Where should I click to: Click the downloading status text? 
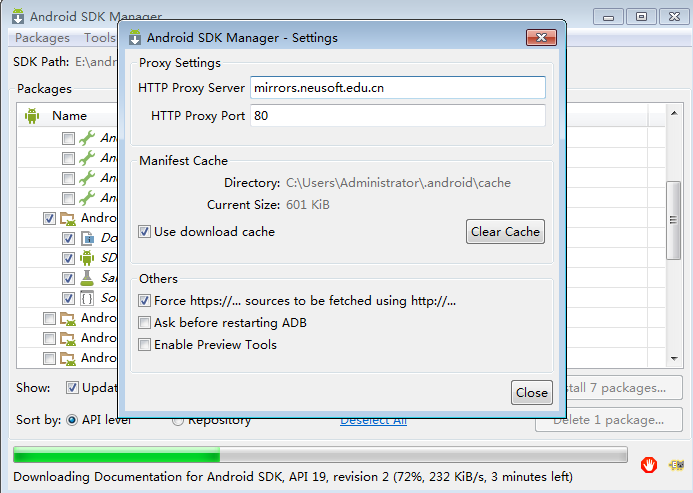[x=293, y=477]
